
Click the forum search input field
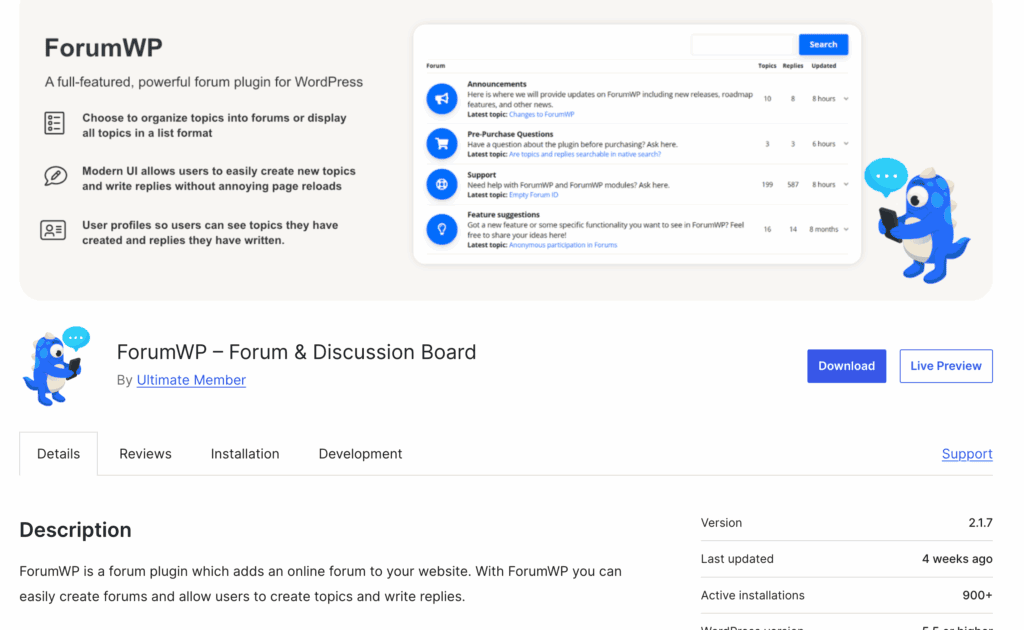click(x=743, y=44)
